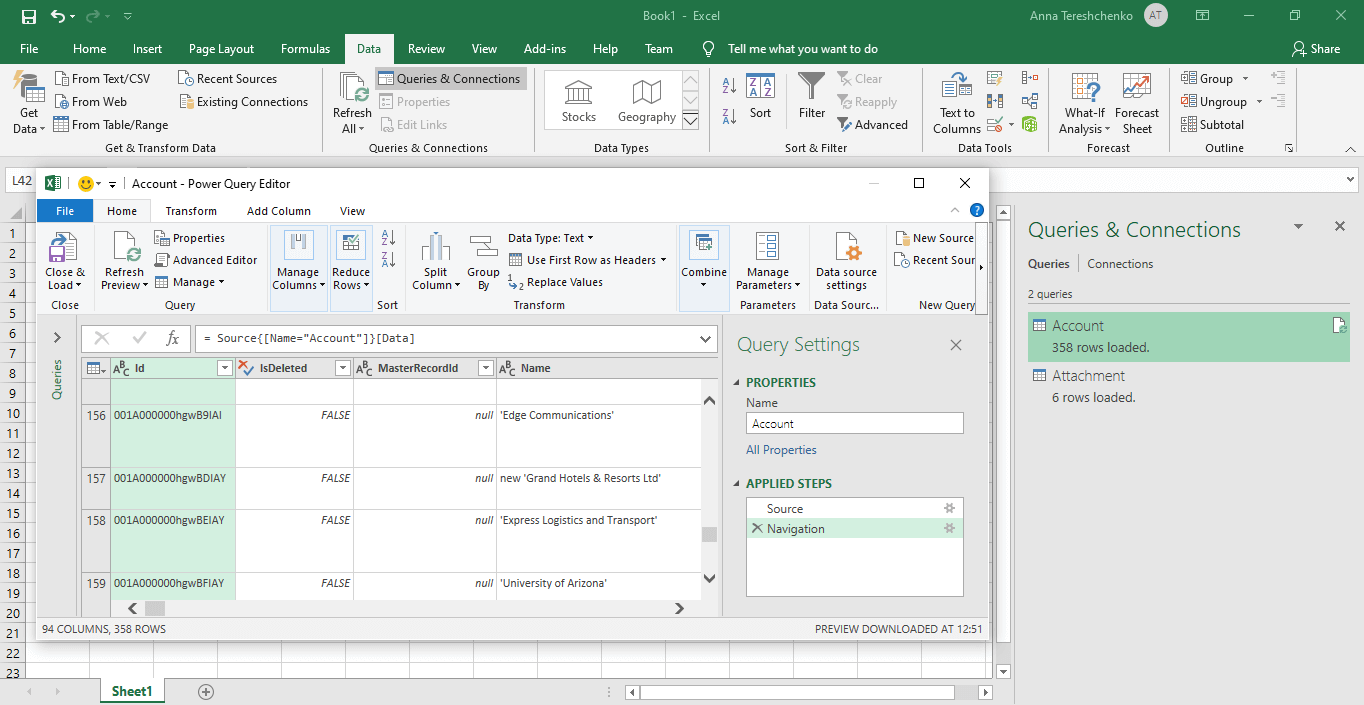Select the Stocks data type
The width and height of the screenshot is (1364, 705).
coord(578,100)
